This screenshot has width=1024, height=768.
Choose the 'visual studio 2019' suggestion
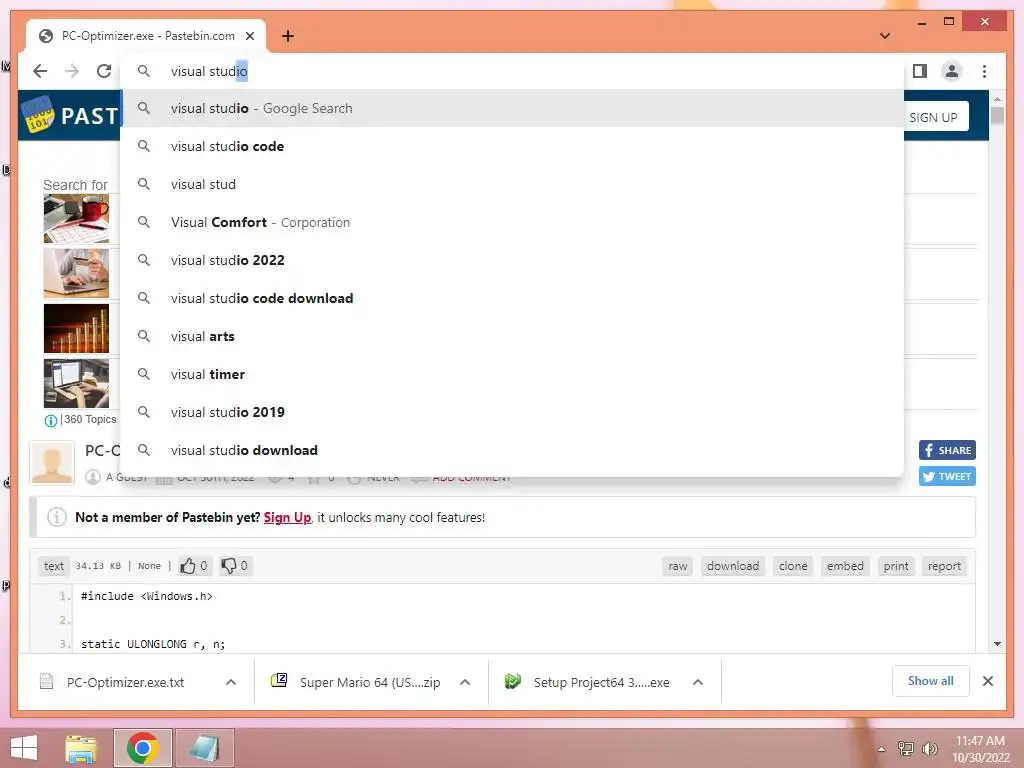(x=512, y=412)
